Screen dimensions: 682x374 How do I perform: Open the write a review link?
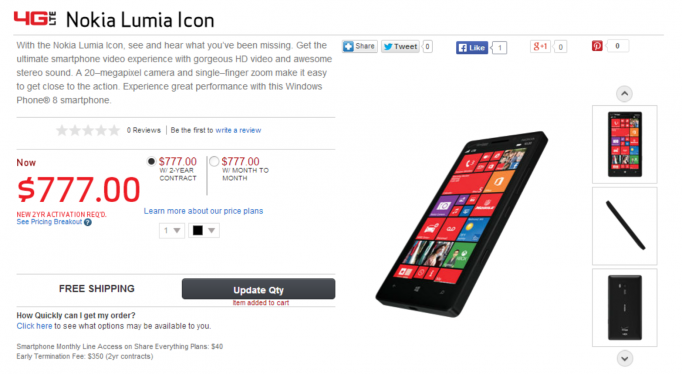[x=238, y=130]
